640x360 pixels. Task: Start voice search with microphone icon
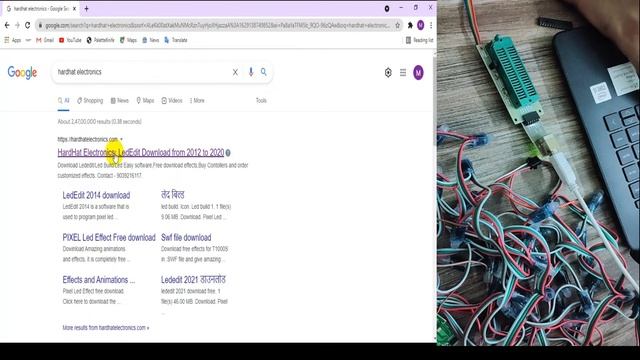click(x=251, y=72)
